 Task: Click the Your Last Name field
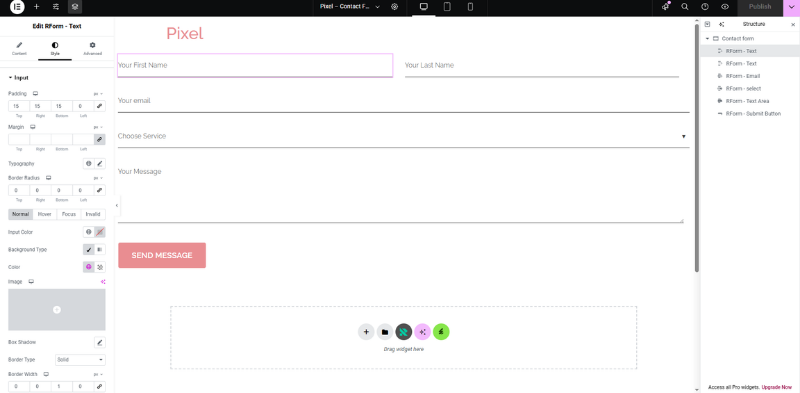point(542,65)
